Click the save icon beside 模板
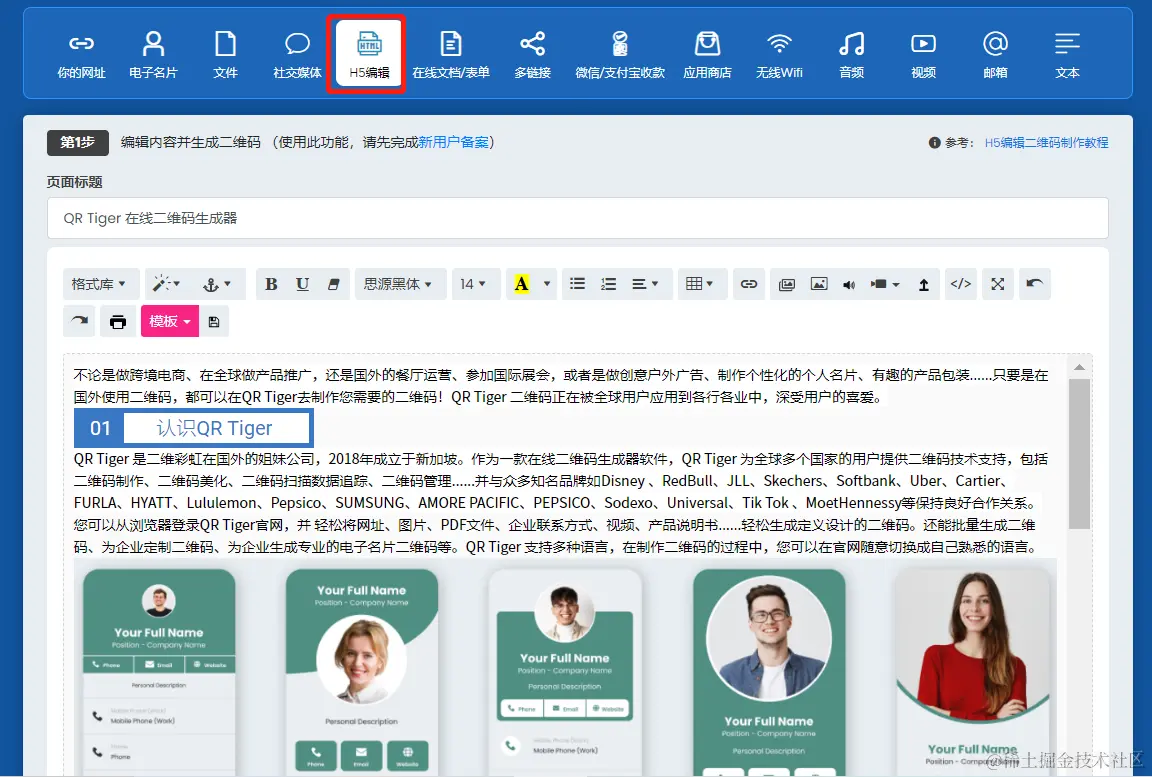 pos(213,321)
